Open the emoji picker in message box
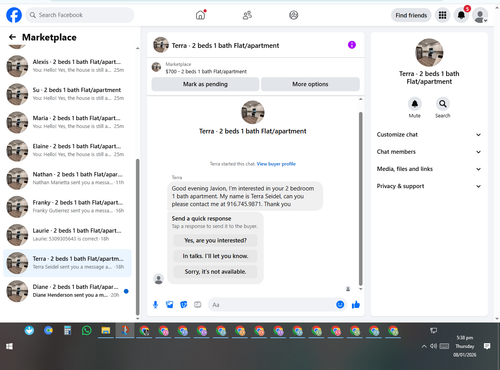 coord(340,305)
